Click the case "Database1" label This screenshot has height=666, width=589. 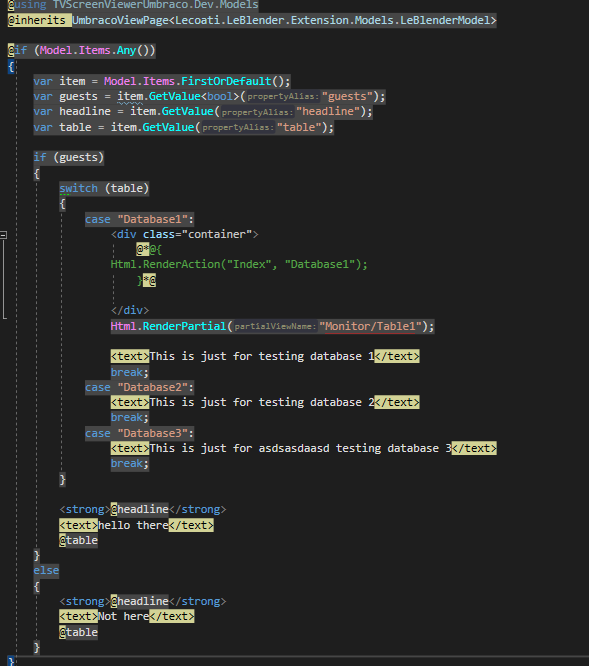[x=139, y=219]
